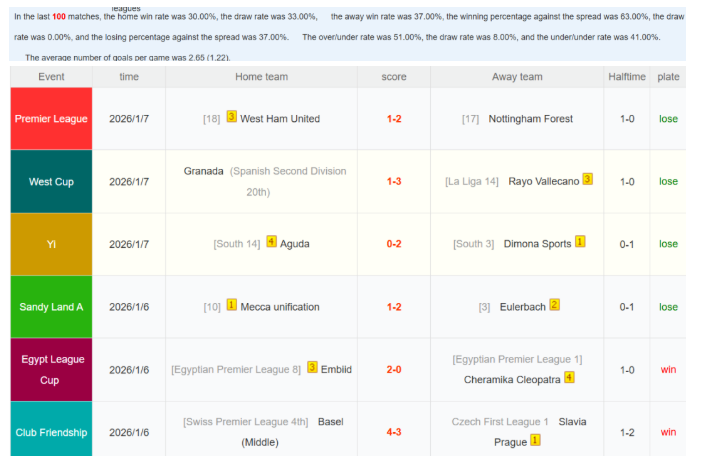717x476 pixels.
Task: Click yellow card badge after Dimona Sports
Action: coord(580,242)
